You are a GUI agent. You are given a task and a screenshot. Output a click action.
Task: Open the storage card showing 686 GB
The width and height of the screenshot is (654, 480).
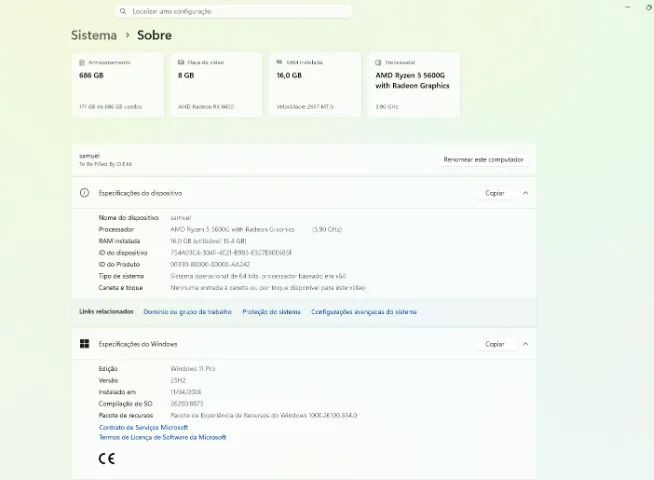tap(118, 85)
